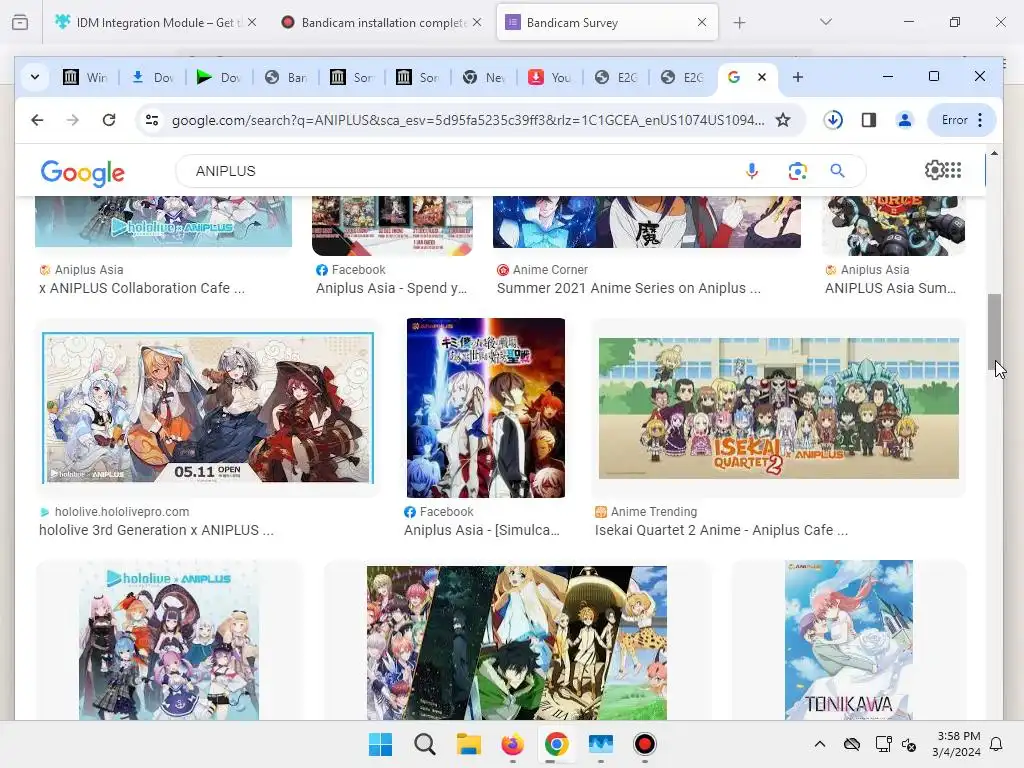The height and width of the screenshot is (768, 1024).
Task: Go back to the previous page in Chrome
Action: coord(37,120)
